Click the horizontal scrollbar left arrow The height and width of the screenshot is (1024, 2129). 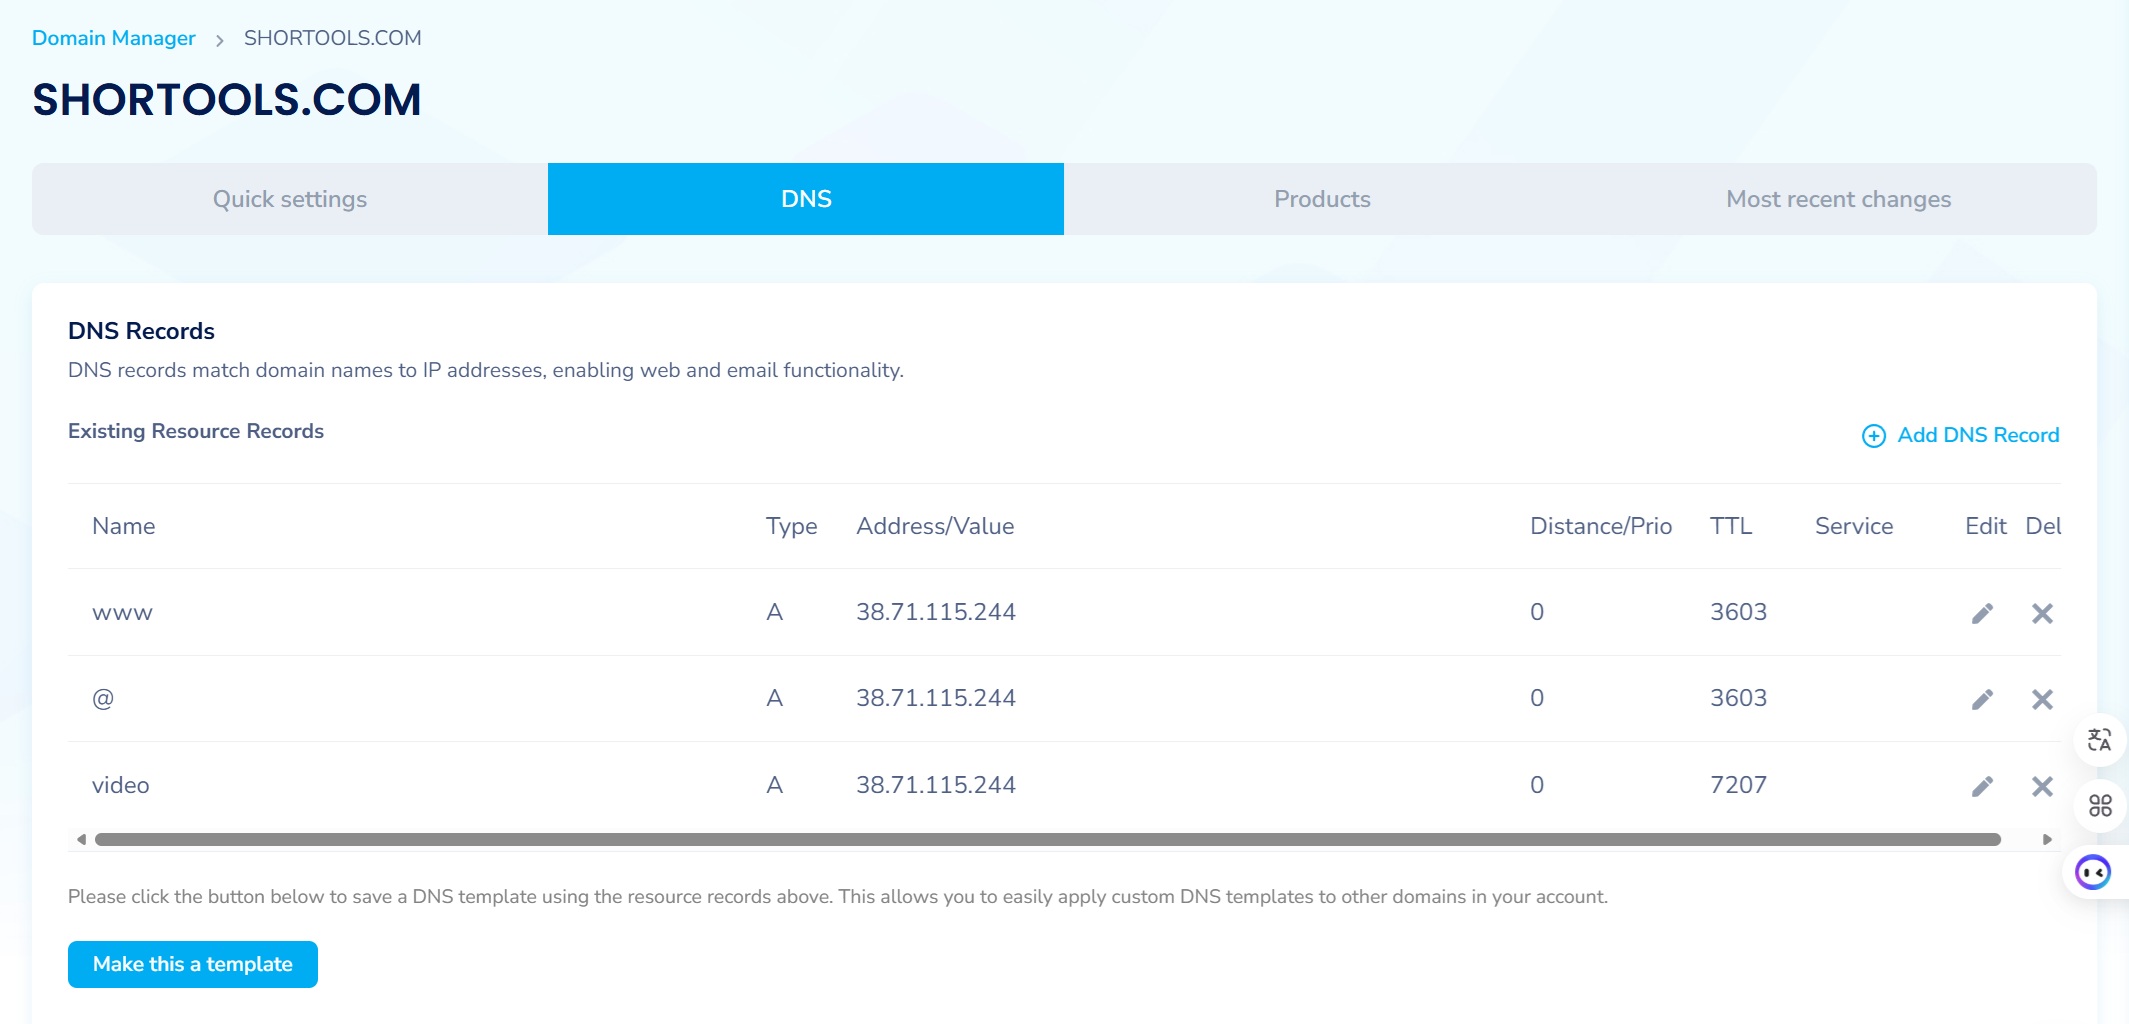click(81, 840)
